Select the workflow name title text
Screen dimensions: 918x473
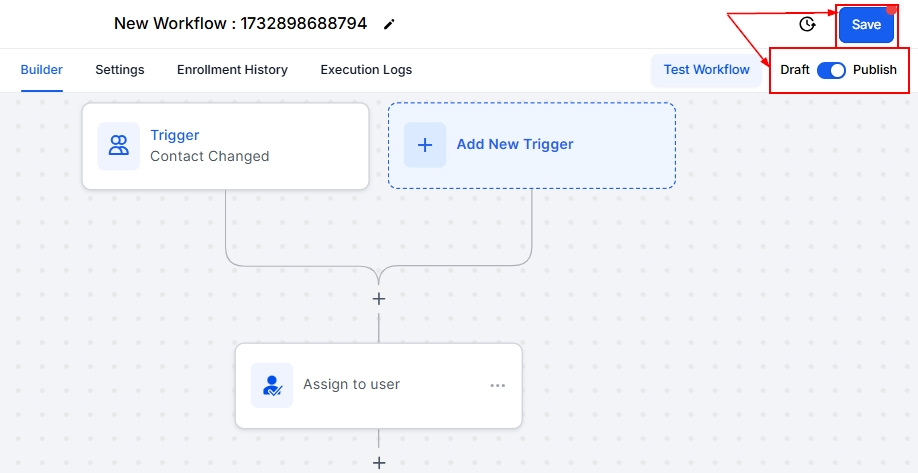(240, 23)
